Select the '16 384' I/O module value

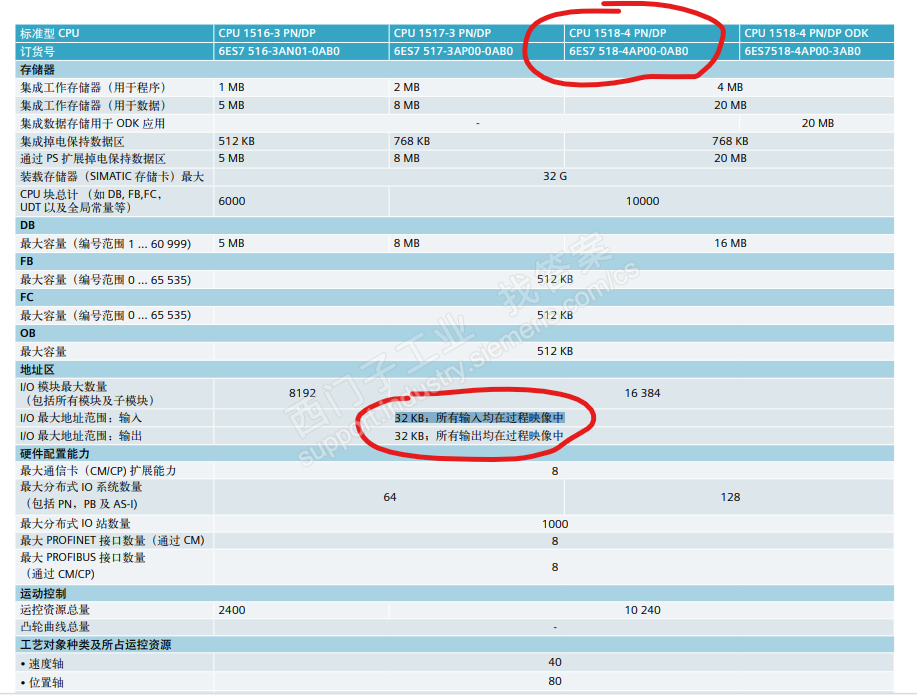[642, 393]
